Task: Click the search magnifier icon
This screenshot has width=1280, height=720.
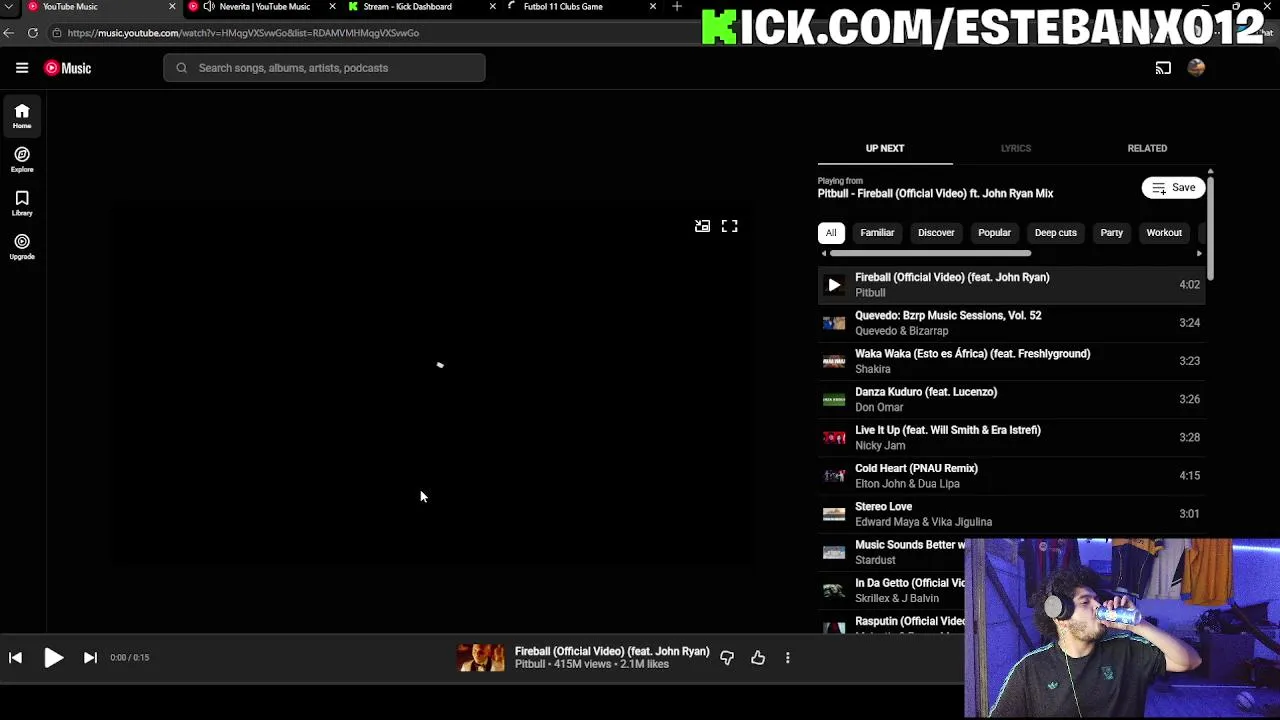Action: point(181,68)
